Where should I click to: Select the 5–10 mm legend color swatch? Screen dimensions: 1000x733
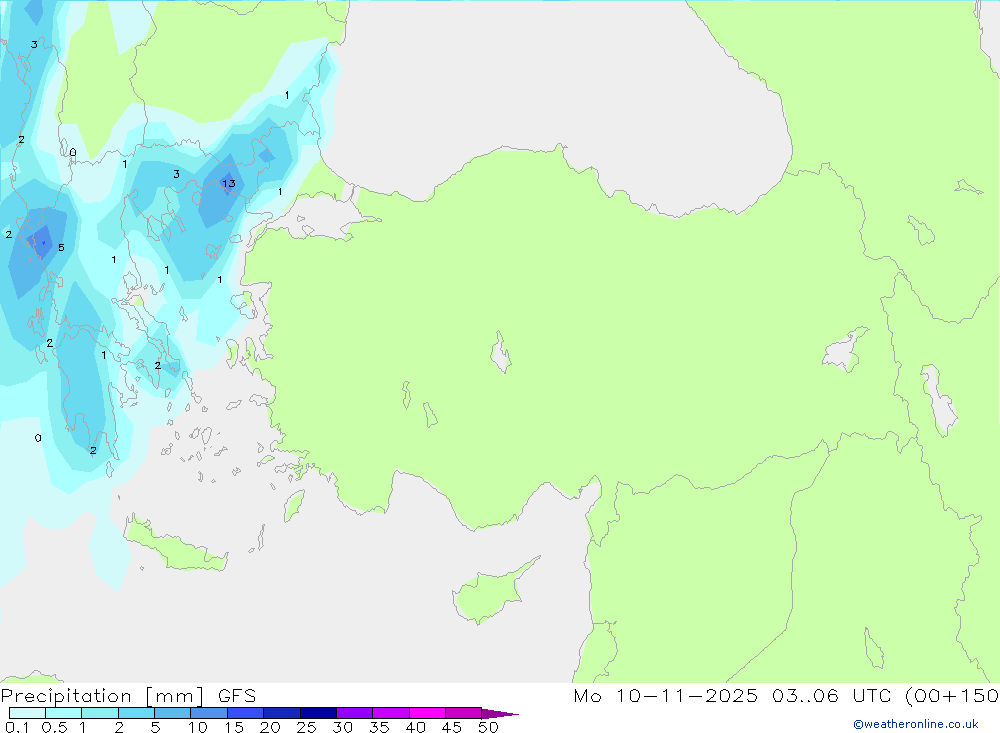(x=173, y=713)
